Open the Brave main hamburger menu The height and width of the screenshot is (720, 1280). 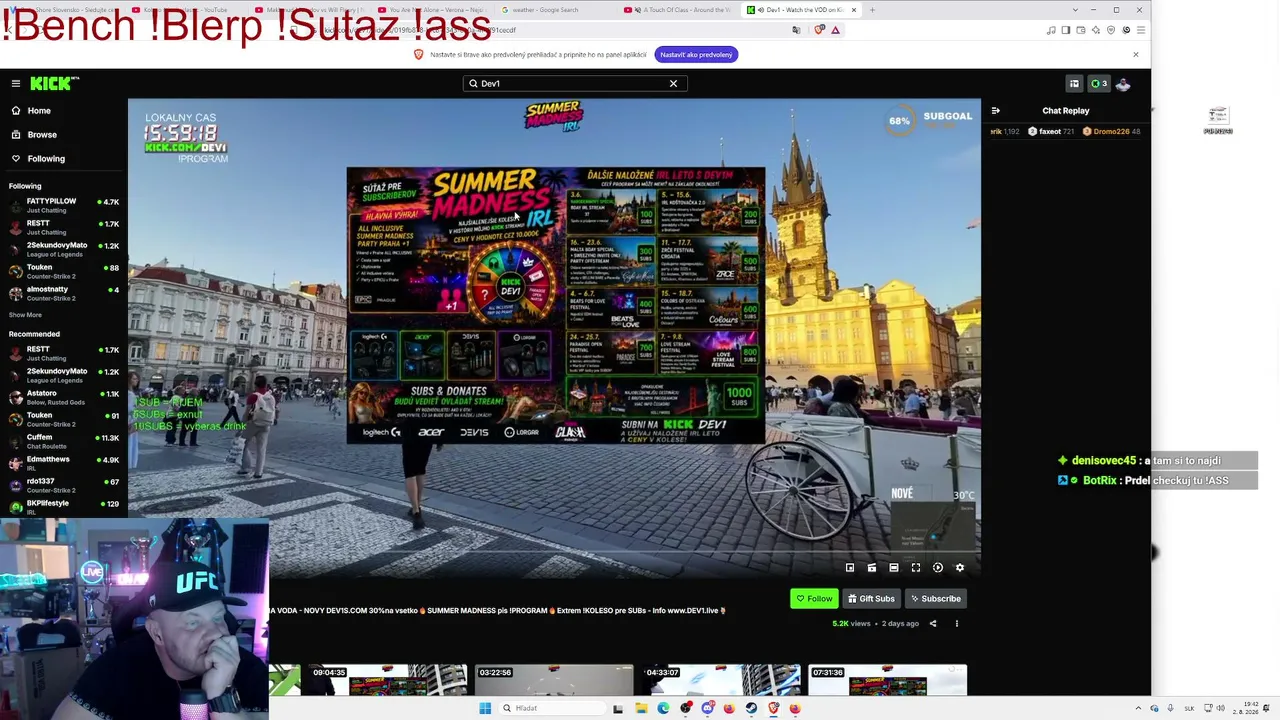pos(1141,30)
